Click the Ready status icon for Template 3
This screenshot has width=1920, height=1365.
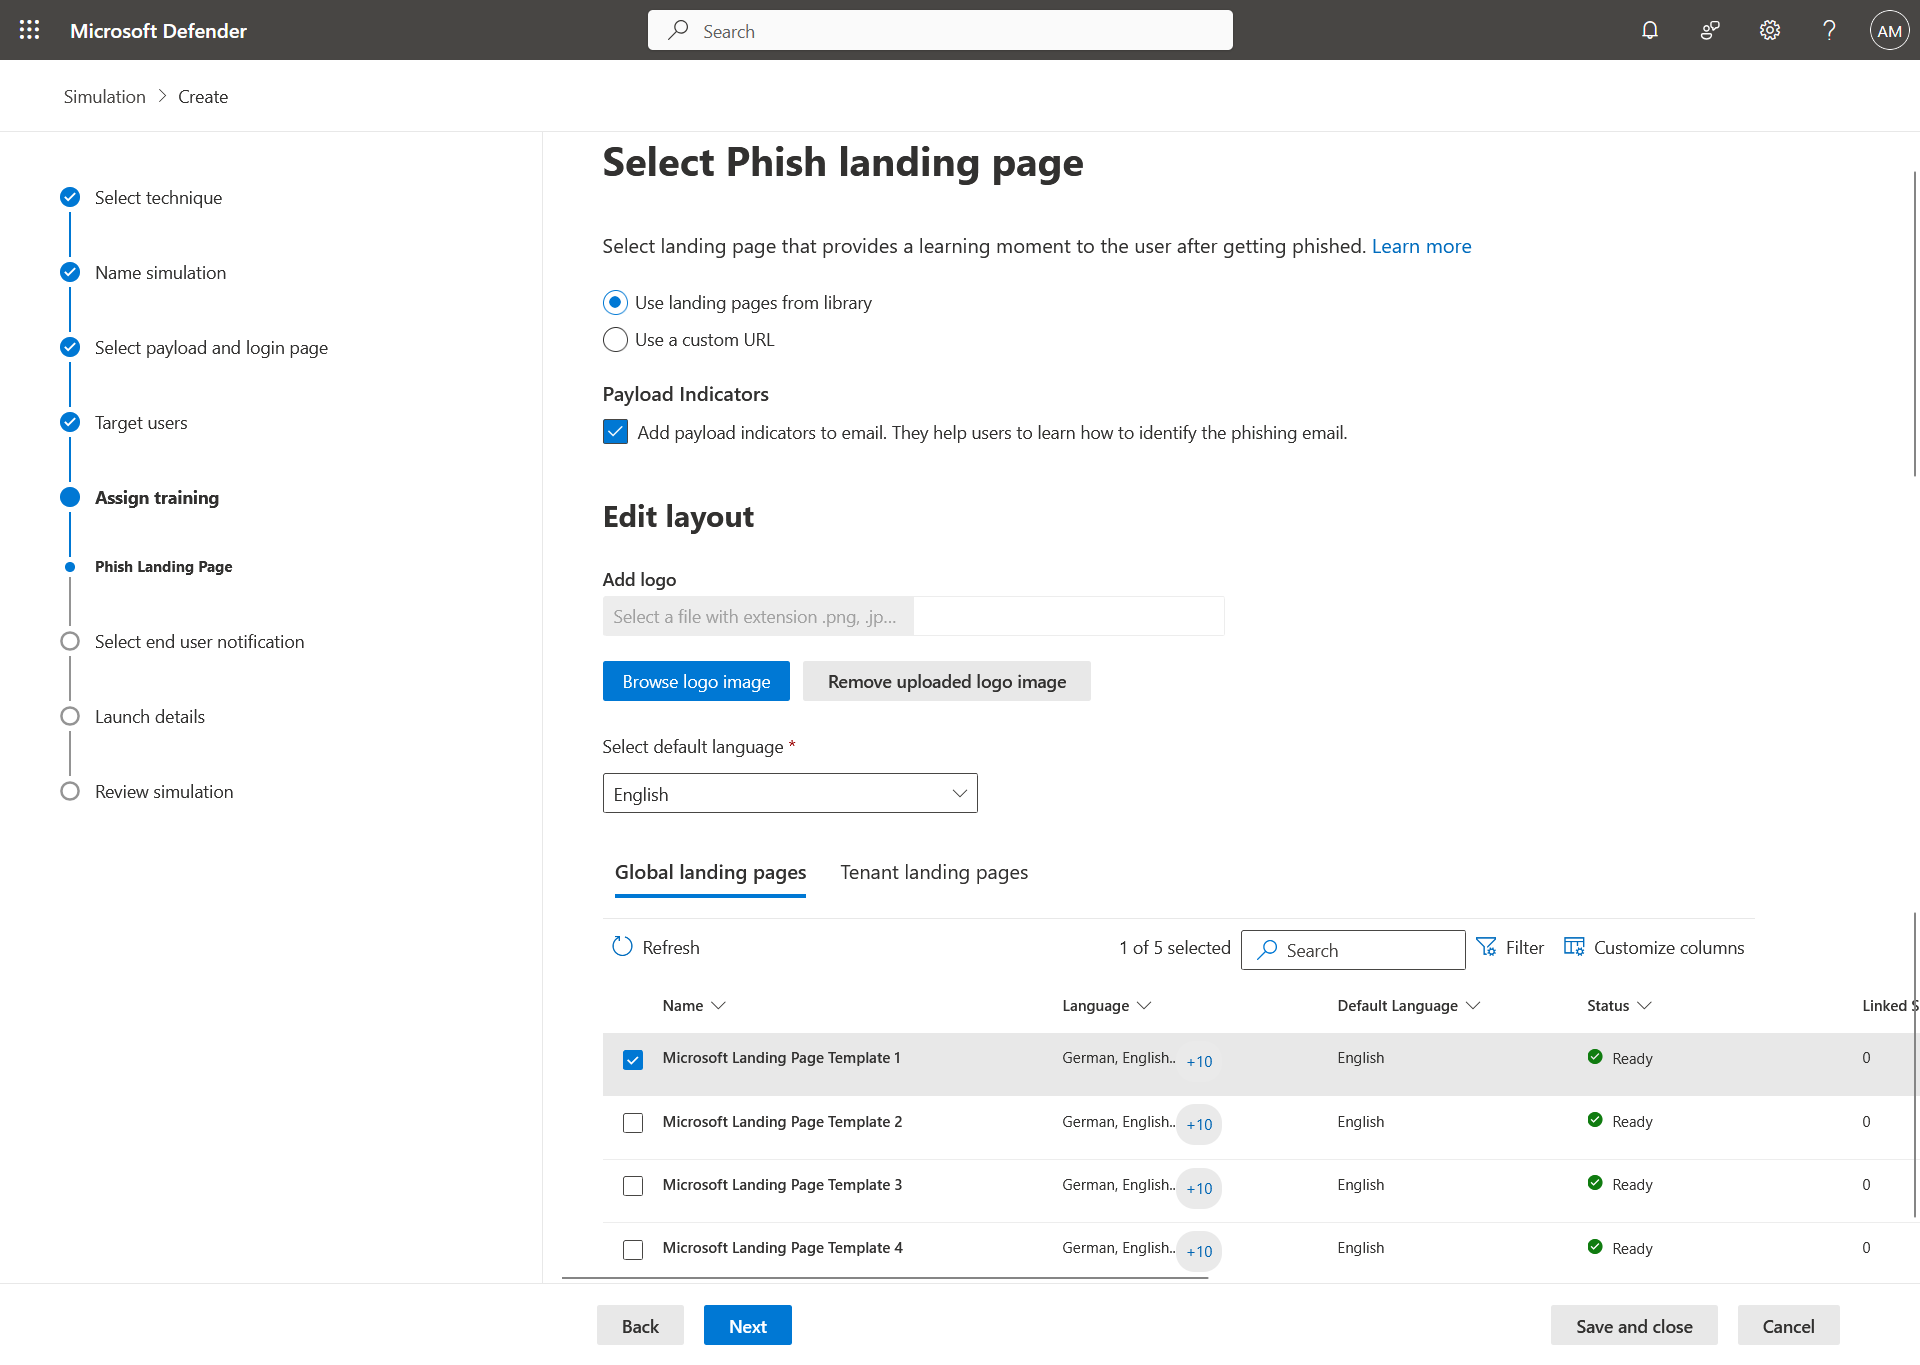pyautogui.click(x=1595, y=1183)
